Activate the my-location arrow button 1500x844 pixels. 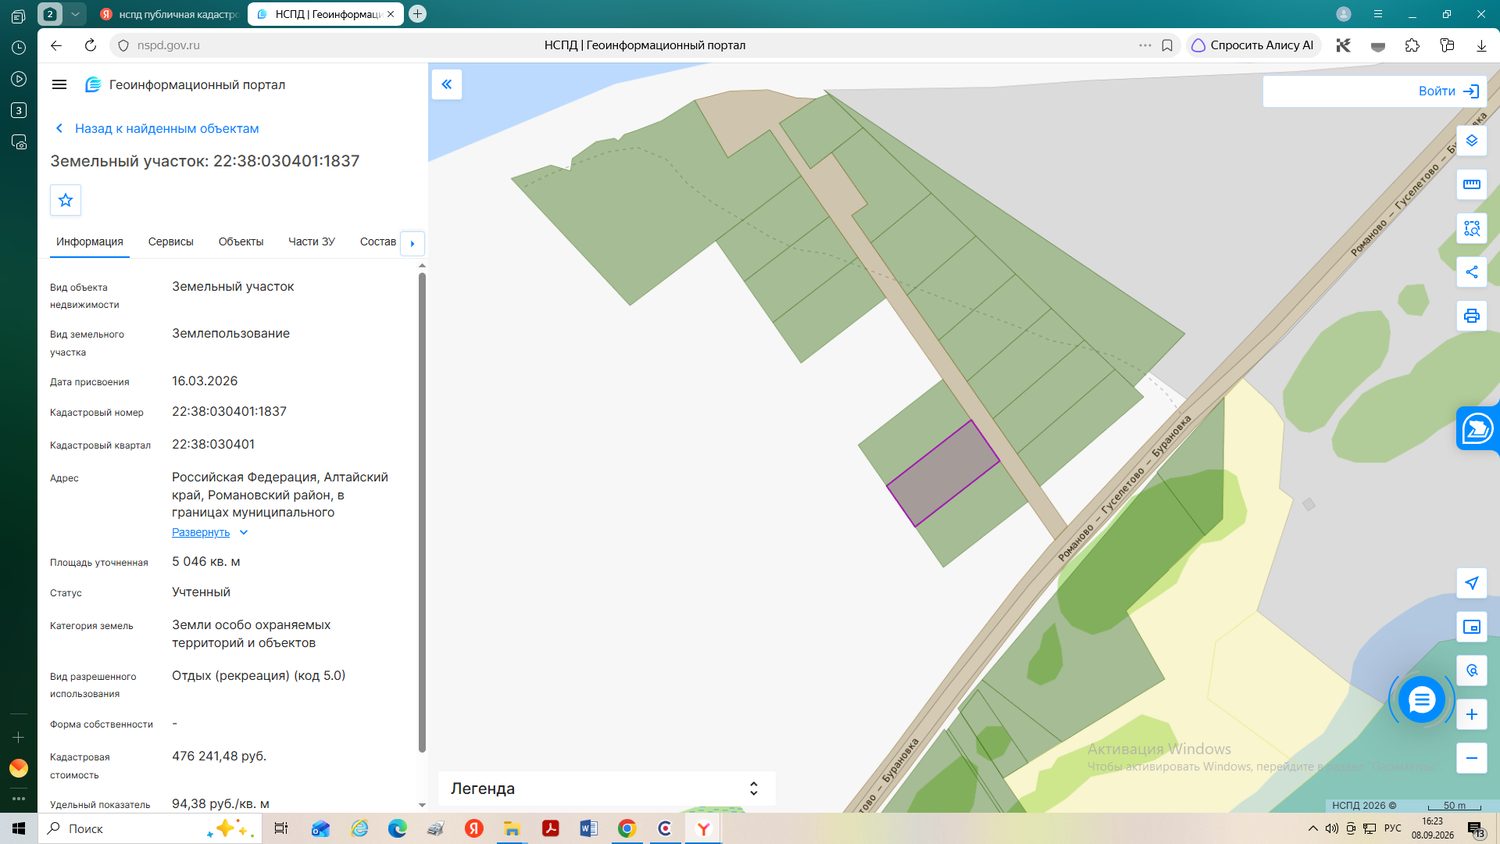pos(1471,583)
